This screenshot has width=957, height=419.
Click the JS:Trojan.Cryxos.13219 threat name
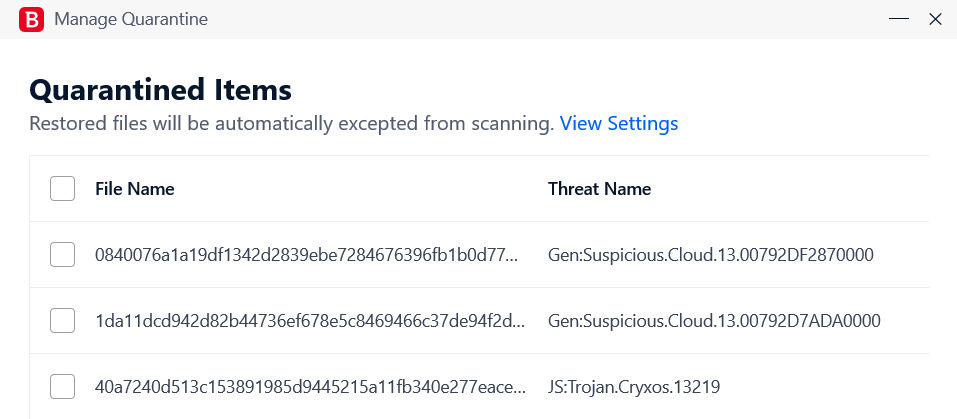click(634, 387)
